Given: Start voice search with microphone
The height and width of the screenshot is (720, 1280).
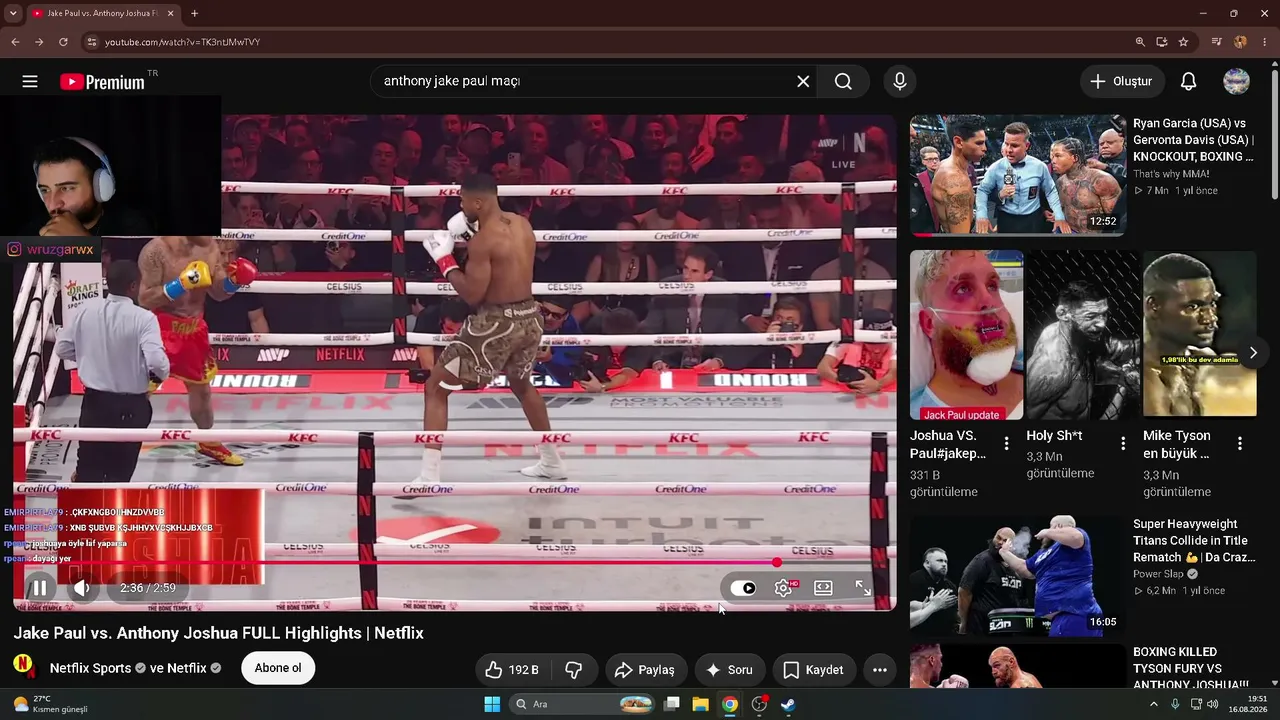Looking at the screenshot, I should coord(900,82).
